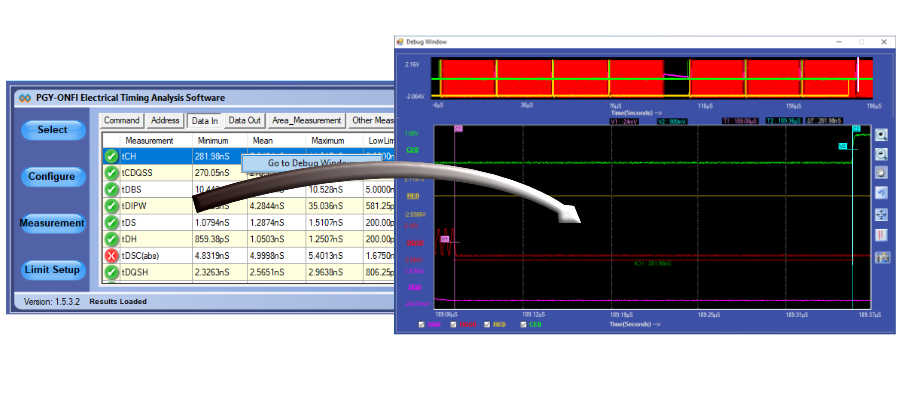Click the green pass icon for tDH
900x400 pixels.
pyautogui.click(x=112, y=239)
